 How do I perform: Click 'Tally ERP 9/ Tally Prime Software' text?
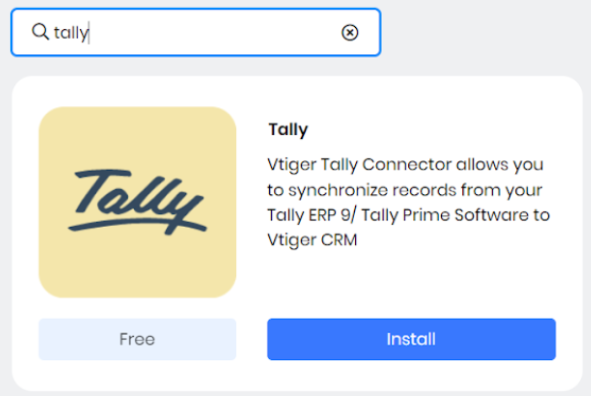point(398,215)
